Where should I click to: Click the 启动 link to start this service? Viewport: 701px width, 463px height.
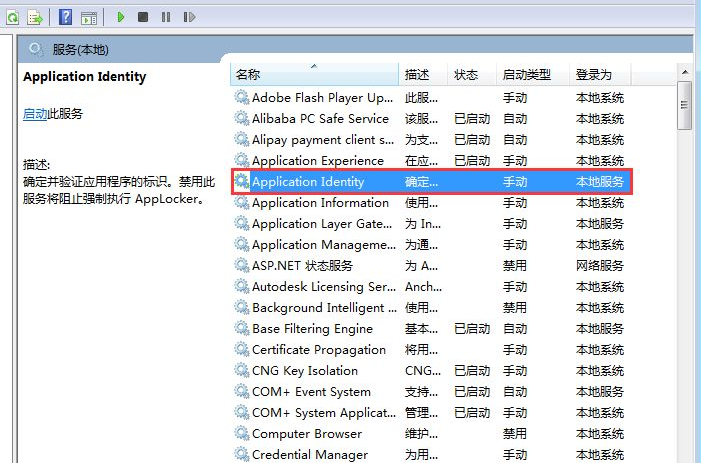click(x=35, y=114)
